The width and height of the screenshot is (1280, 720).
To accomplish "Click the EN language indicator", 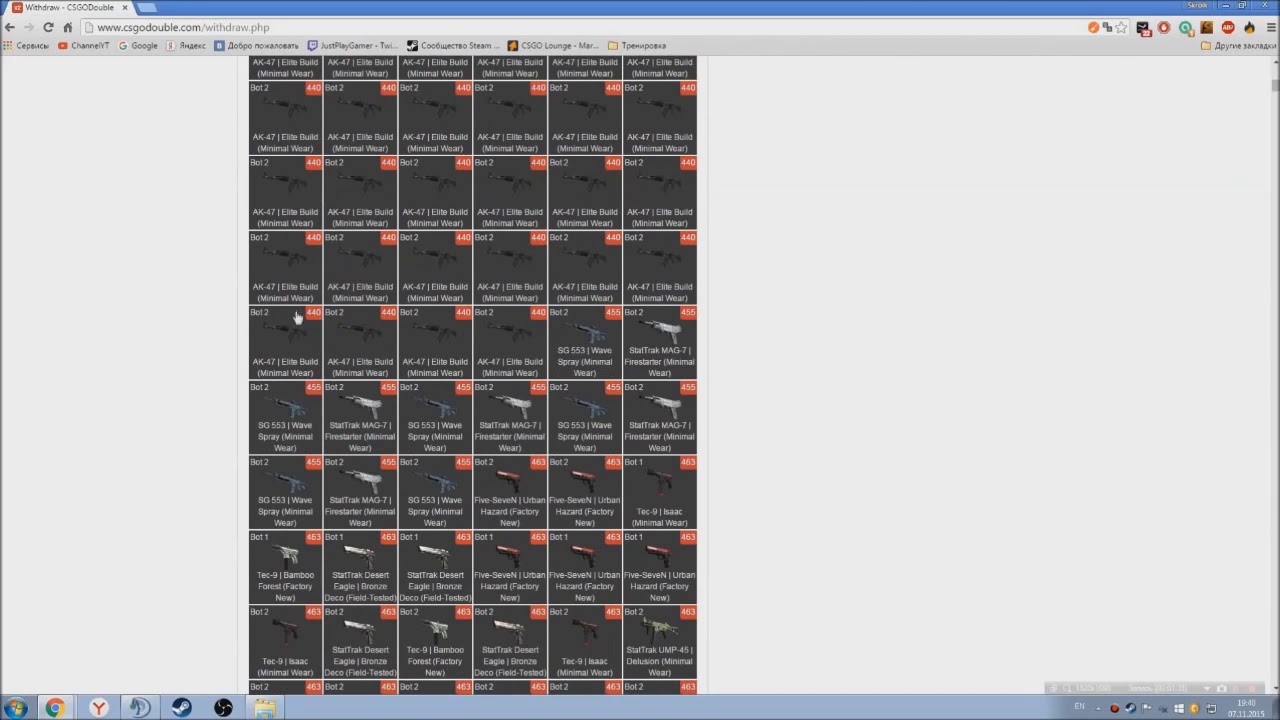I will click(x=1079, y=707).
